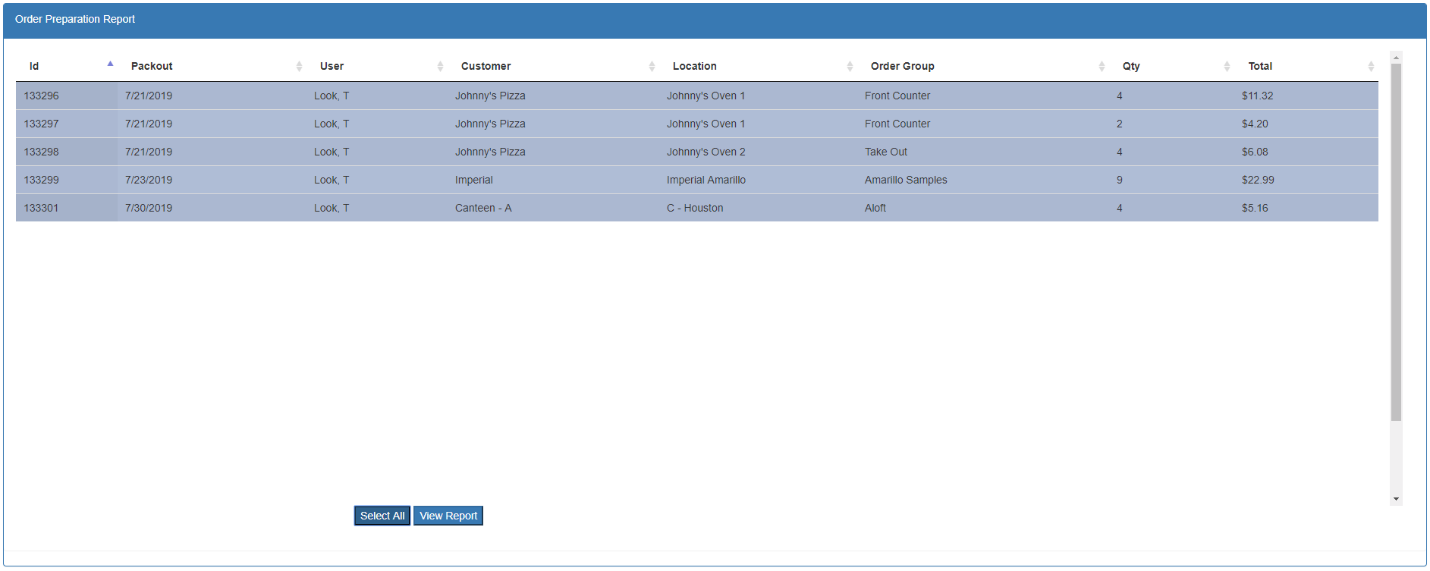Click order group cell Take Out
The image size is (1430, 571).
click(886, 152)
